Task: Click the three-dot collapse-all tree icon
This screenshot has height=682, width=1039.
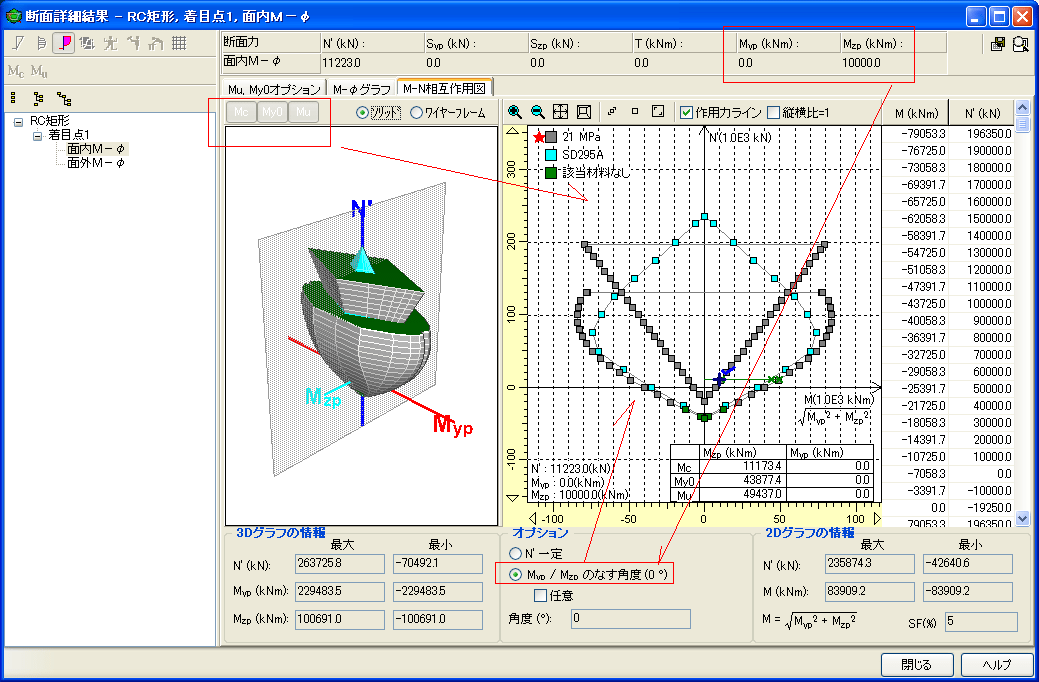Action: [13, 99]
